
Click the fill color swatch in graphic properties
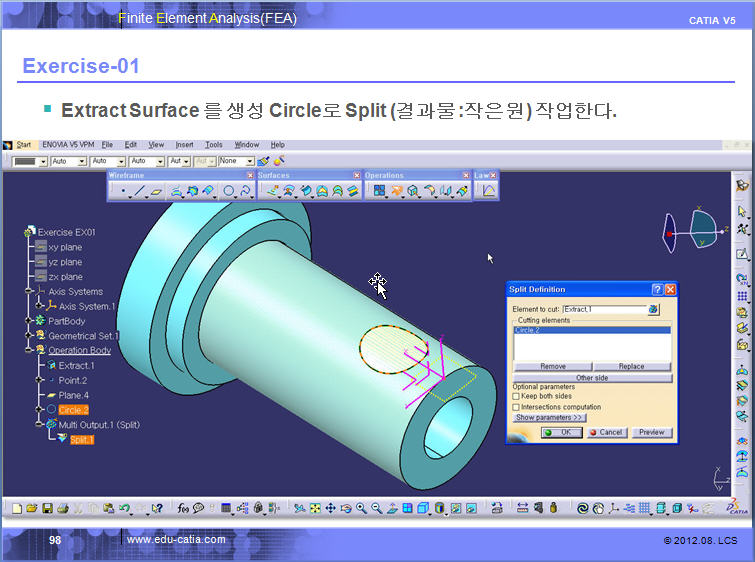(26, 161)
